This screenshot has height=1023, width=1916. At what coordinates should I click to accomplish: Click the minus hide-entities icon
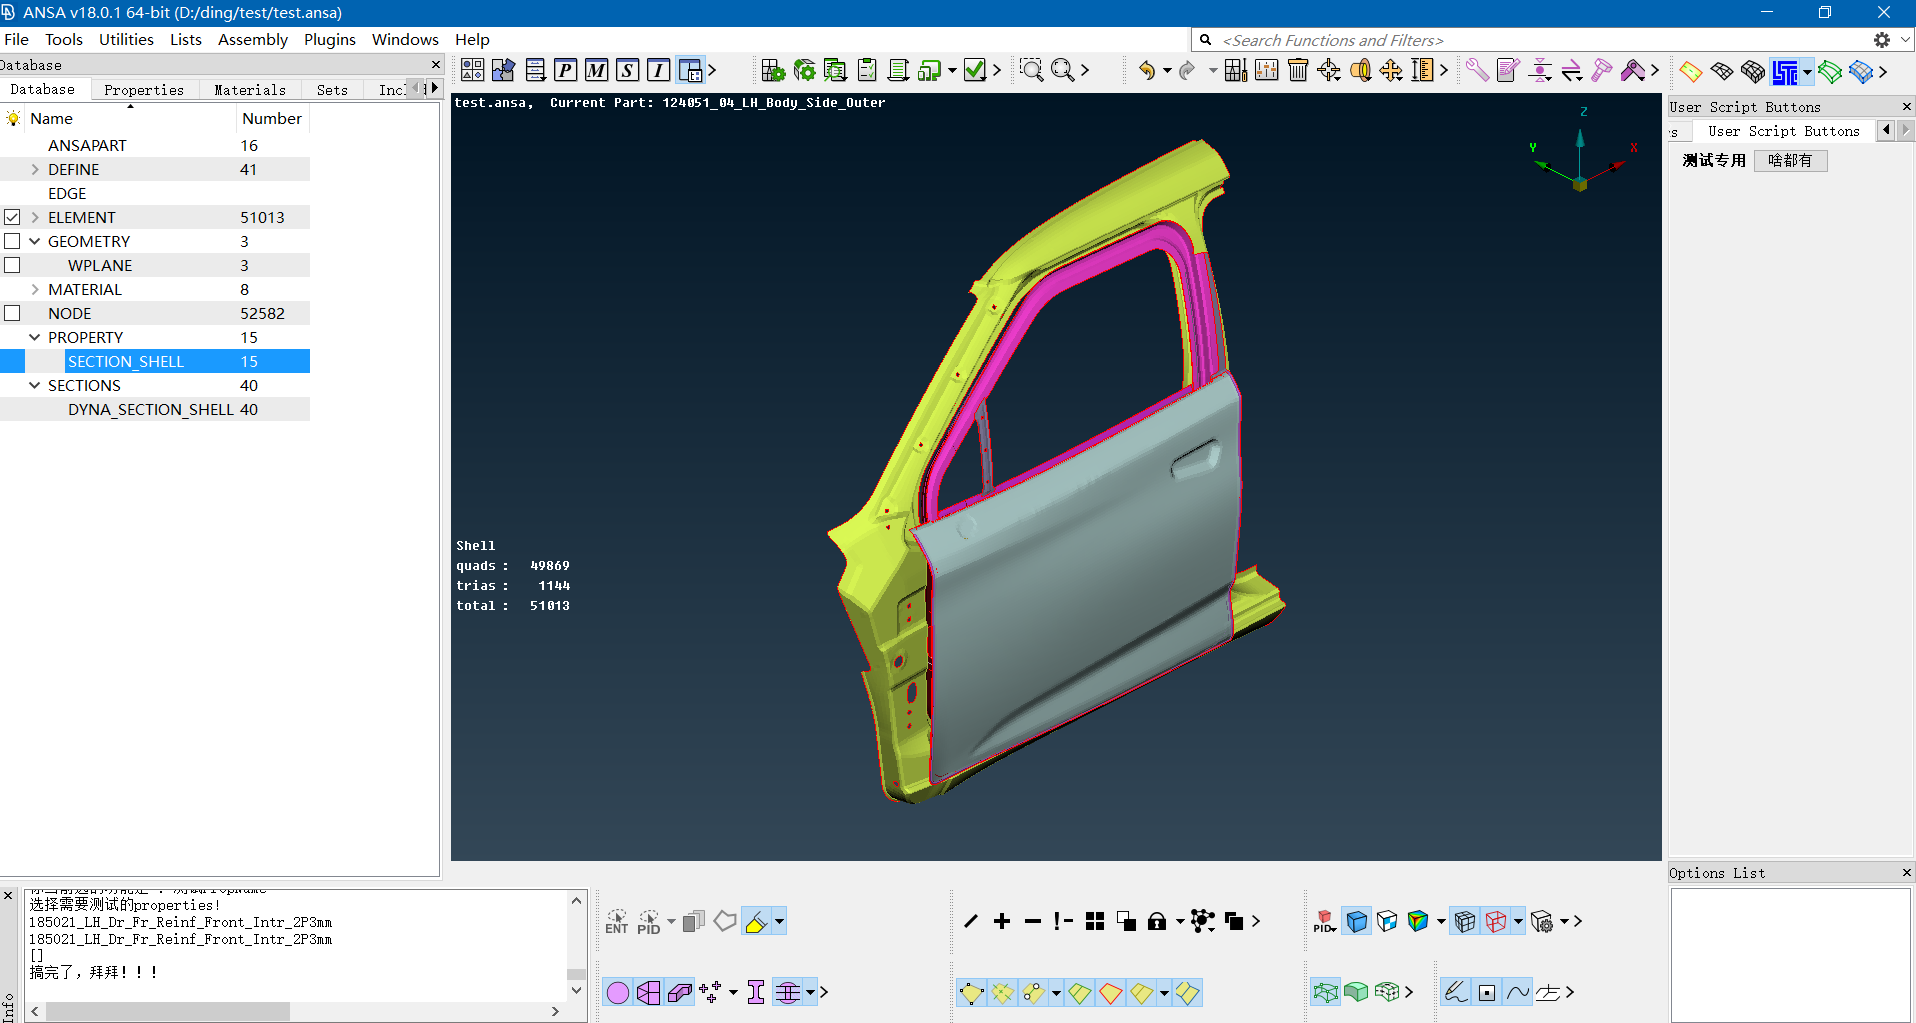coord(1033,921)
